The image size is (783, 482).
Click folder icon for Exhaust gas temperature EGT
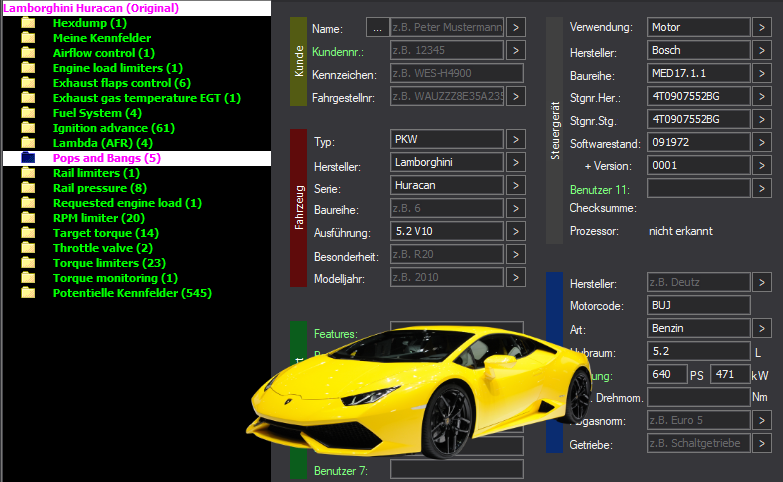pyautogui.click(x=28, y=98)
